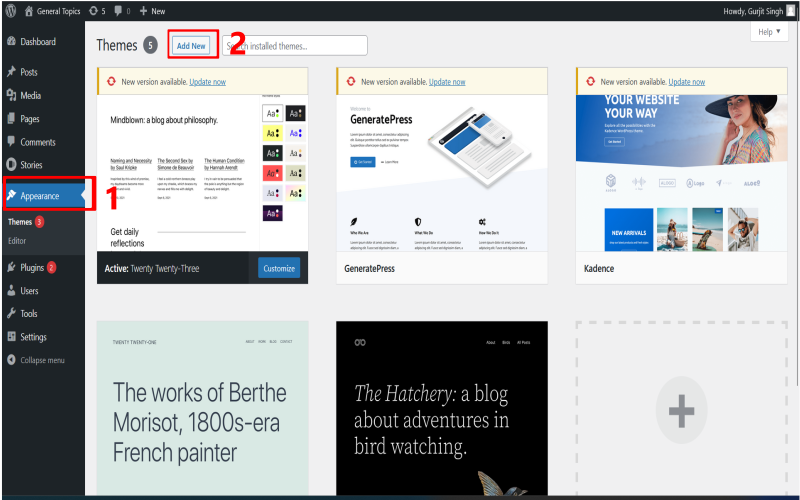Viewport: 800px width, 500px height.
Task: Open the Posts pin icon menu
Action: click(12, 72)
